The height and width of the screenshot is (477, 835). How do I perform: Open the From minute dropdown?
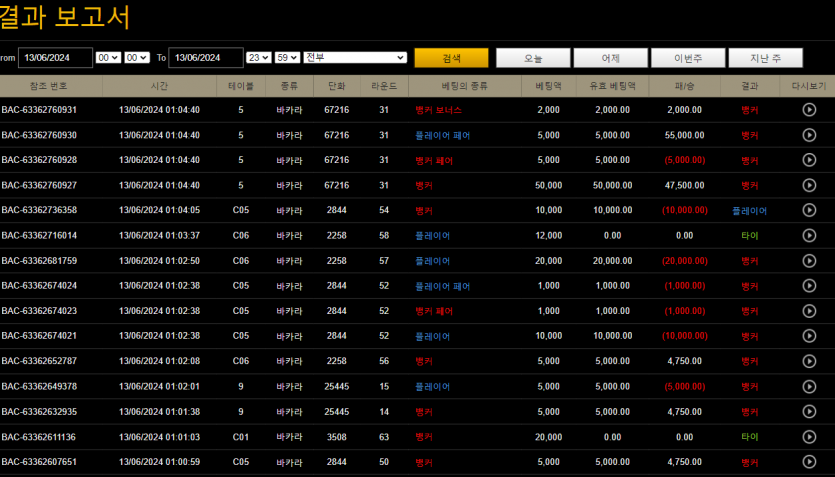(x=137, y=57)
